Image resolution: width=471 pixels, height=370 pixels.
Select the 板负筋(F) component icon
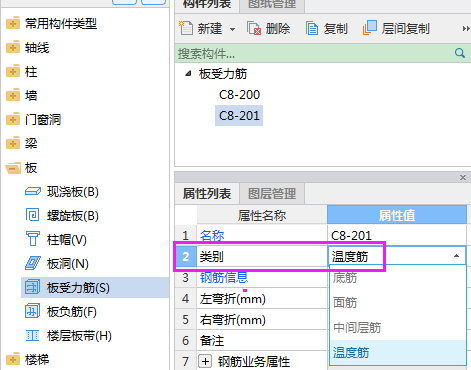[33, 311]
